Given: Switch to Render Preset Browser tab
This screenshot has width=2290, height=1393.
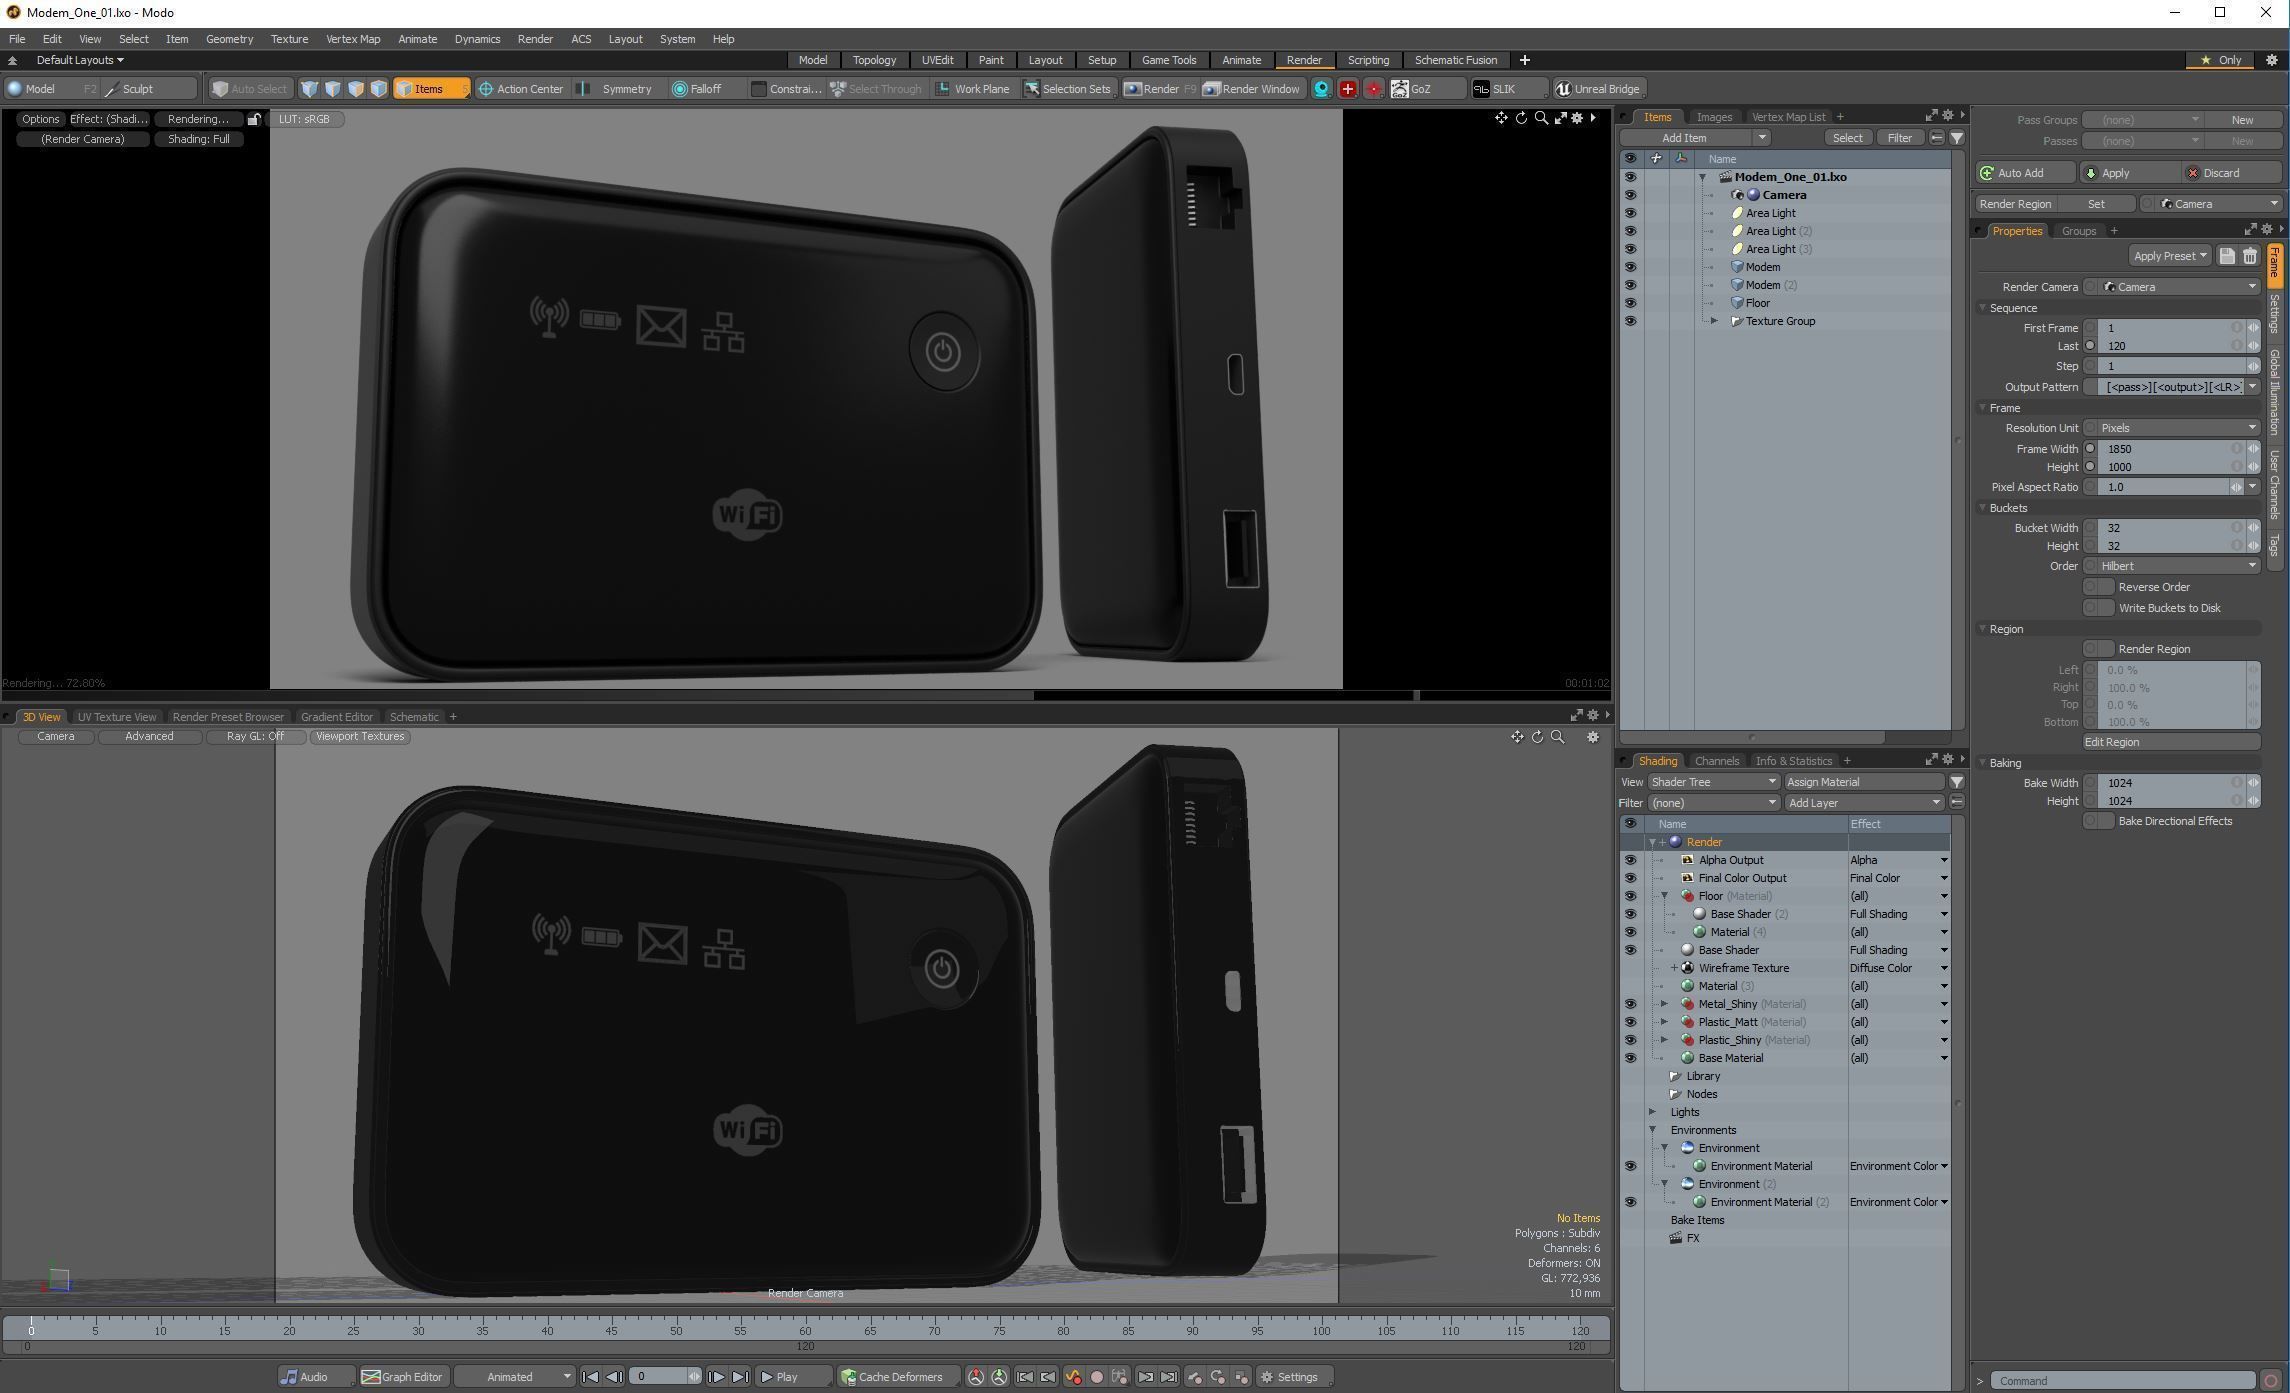Looking at the screenshot, I should (228, 717).
